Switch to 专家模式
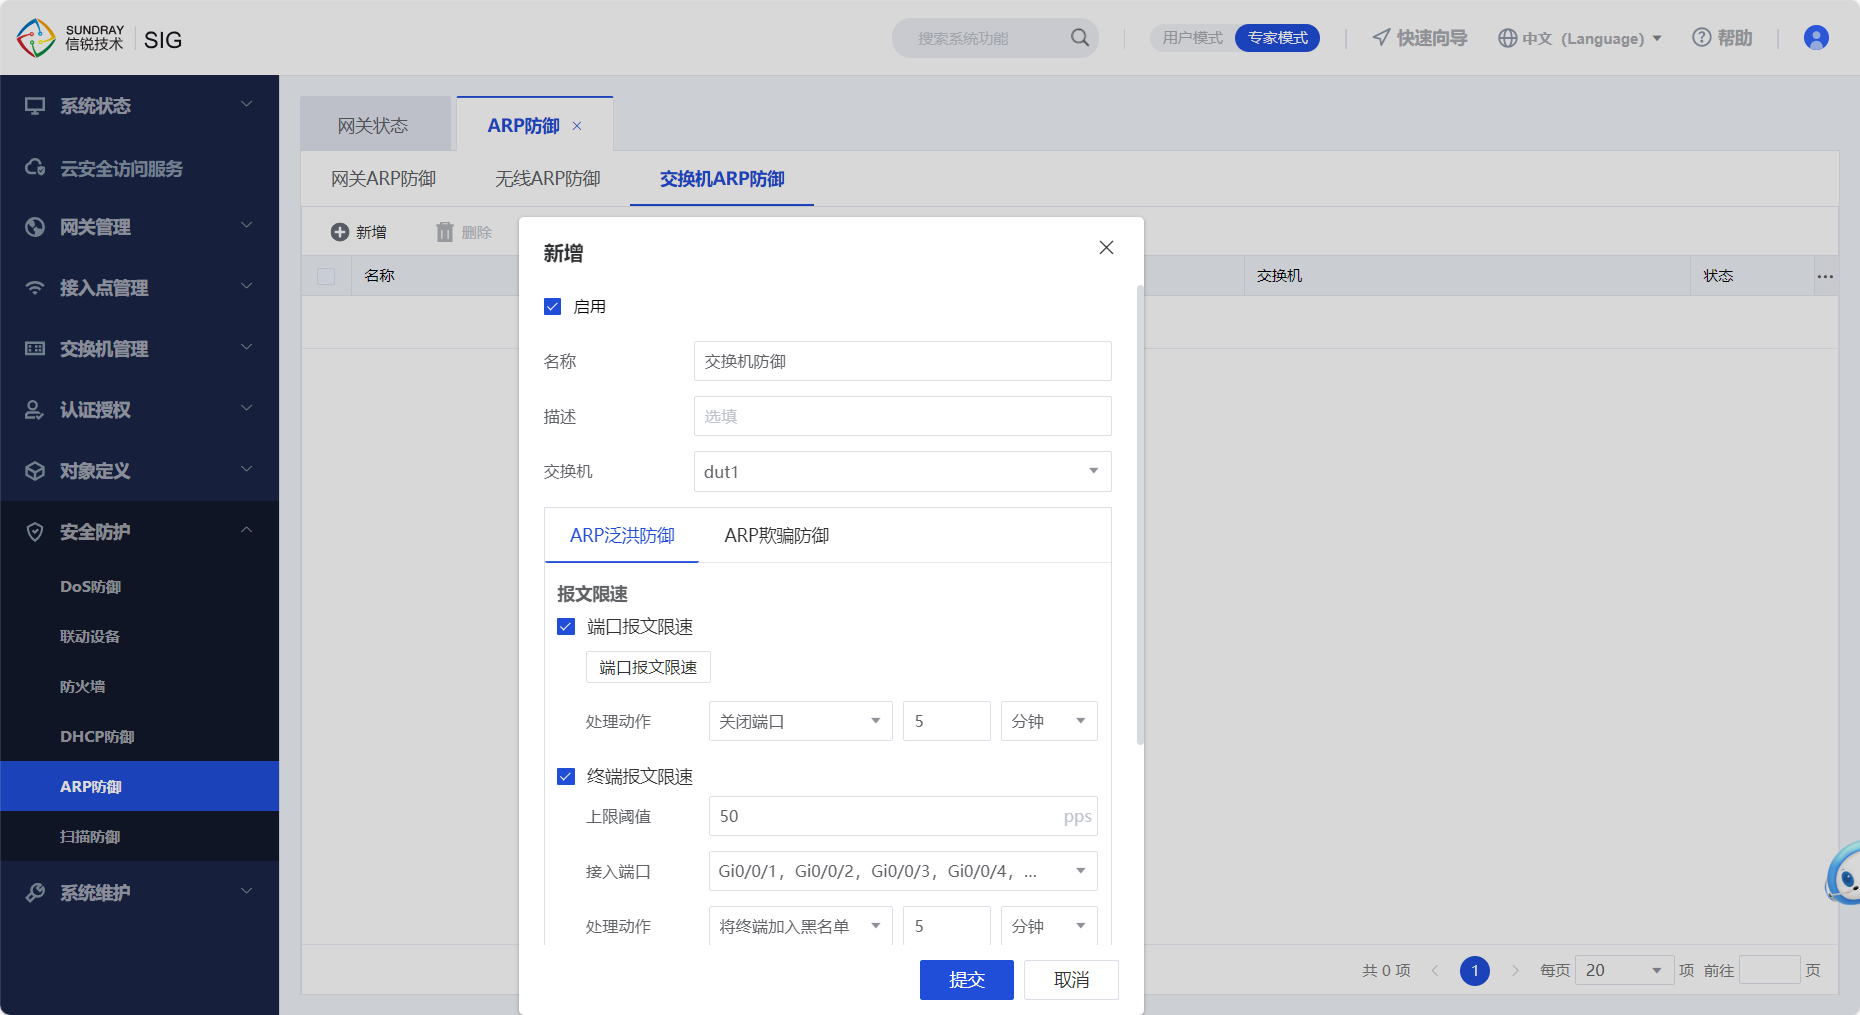This screenshot has height=1015, width=1860. (x=1278, y=38)
